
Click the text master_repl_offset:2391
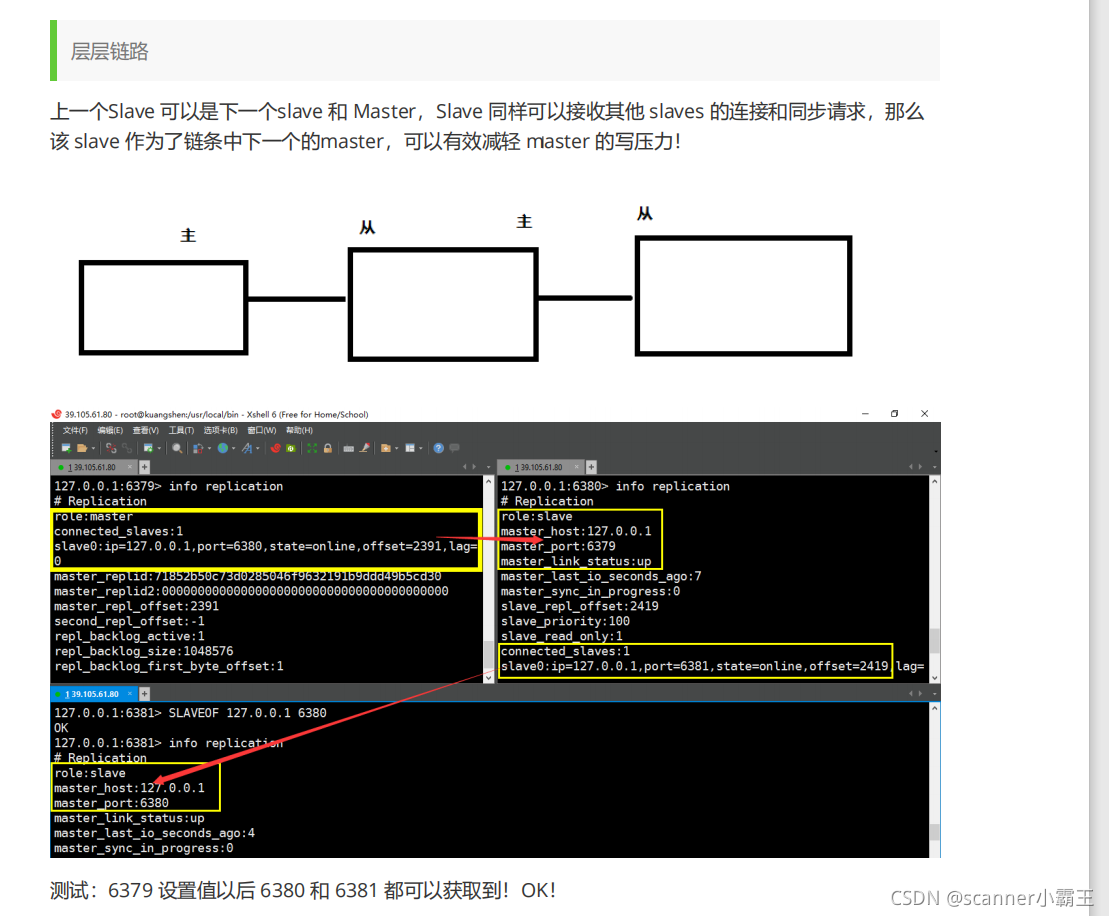pos(137,607)
